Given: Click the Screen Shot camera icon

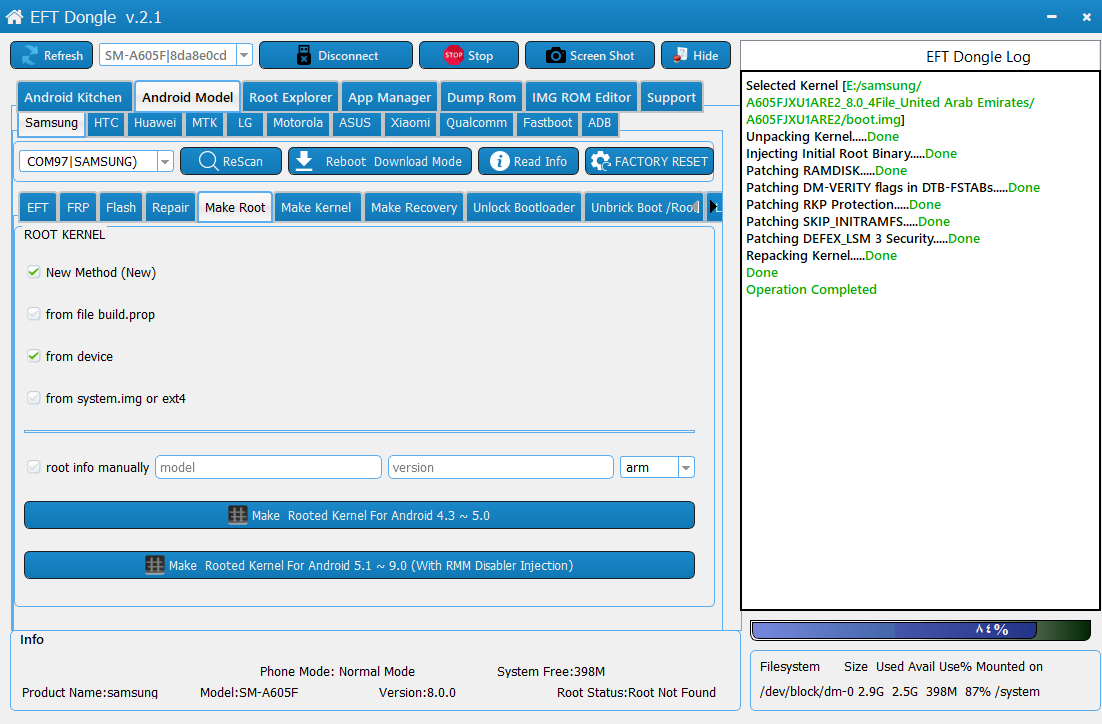Looking at the screenshot, I should 556,56.
